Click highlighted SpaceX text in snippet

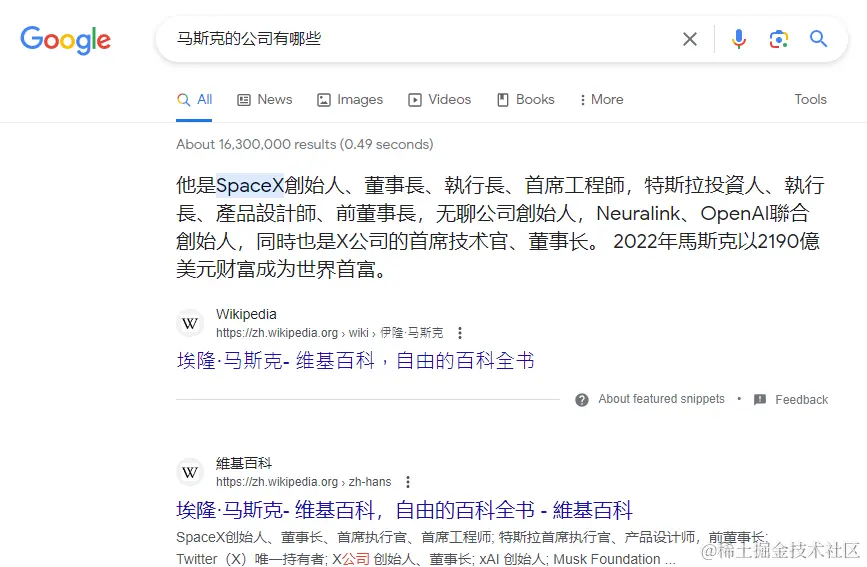[249, 185]
